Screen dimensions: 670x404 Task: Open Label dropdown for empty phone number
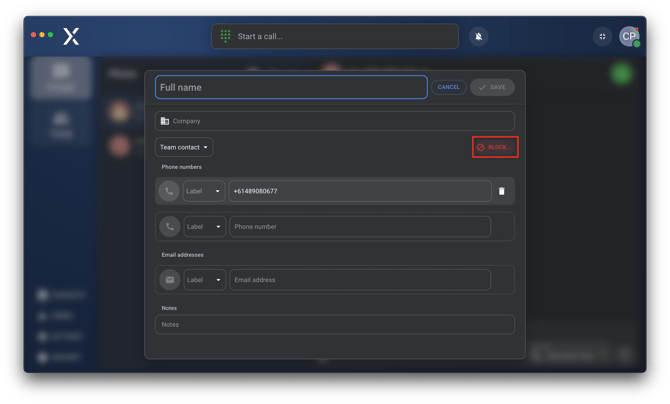204,226
